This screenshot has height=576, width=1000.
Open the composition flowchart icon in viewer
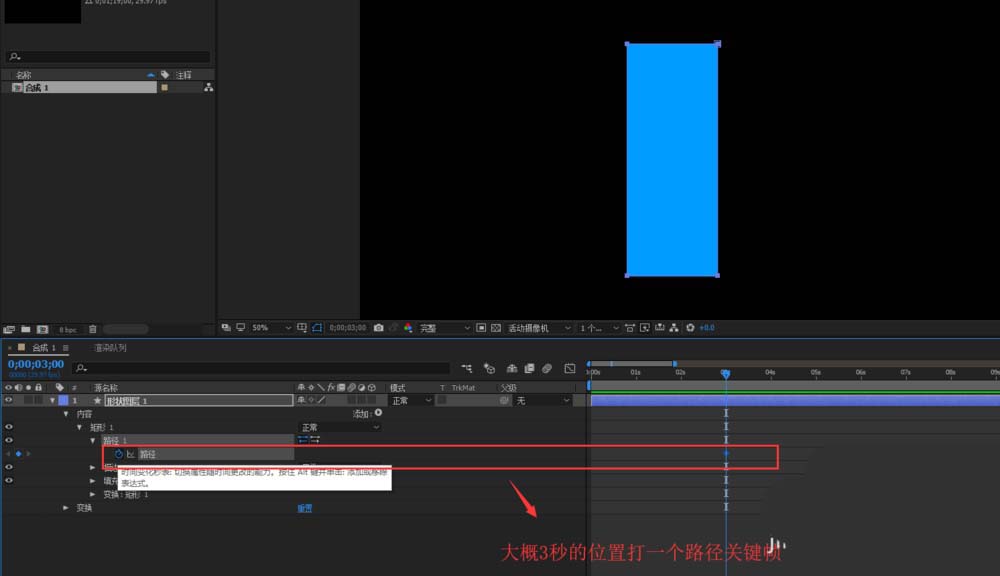pos(674,328)
